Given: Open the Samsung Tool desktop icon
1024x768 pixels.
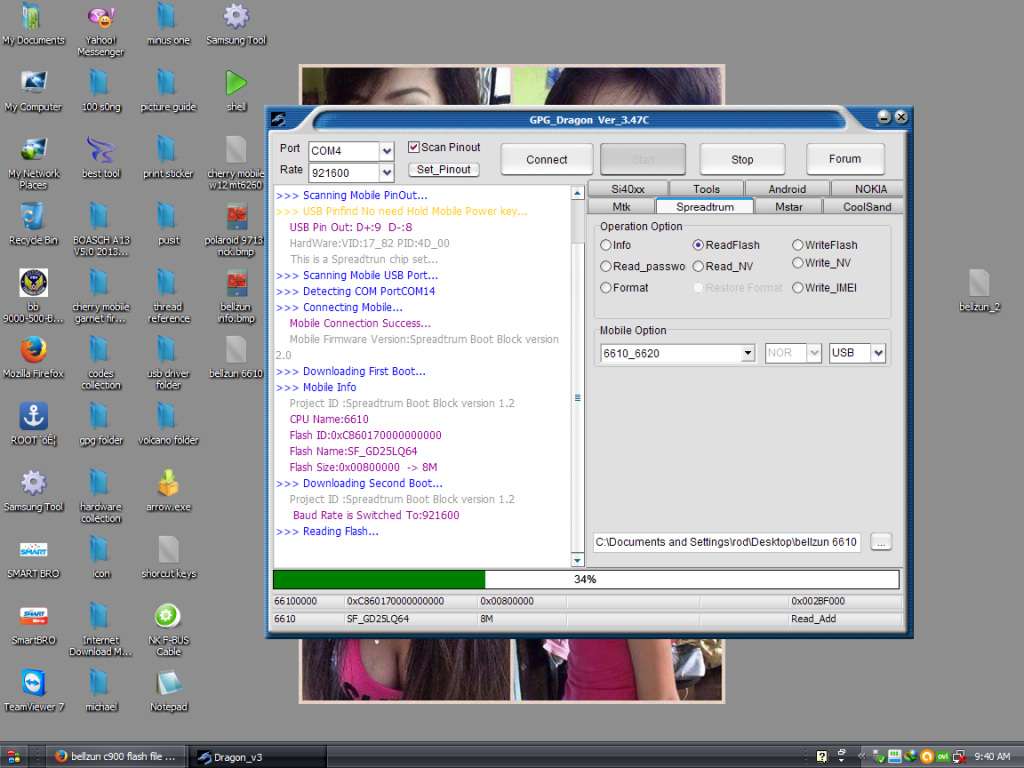Looking at the screenshot, I should click(x=236, y=18).
